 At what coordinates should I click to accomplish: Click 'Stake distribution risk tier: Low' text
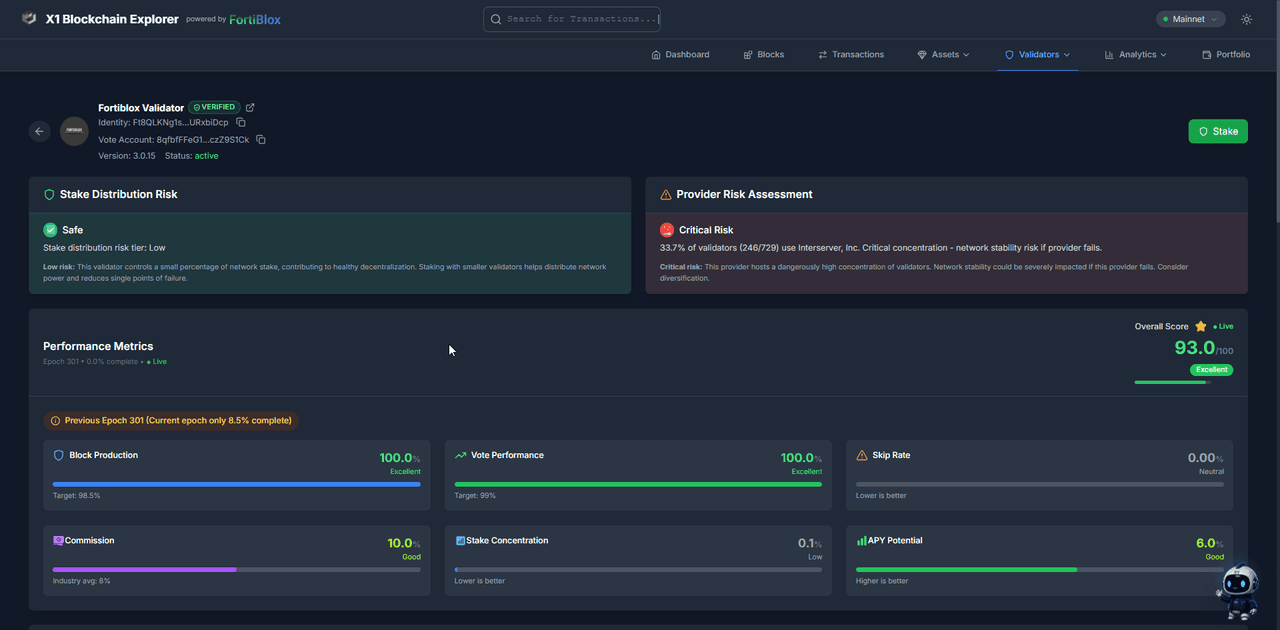104,247
